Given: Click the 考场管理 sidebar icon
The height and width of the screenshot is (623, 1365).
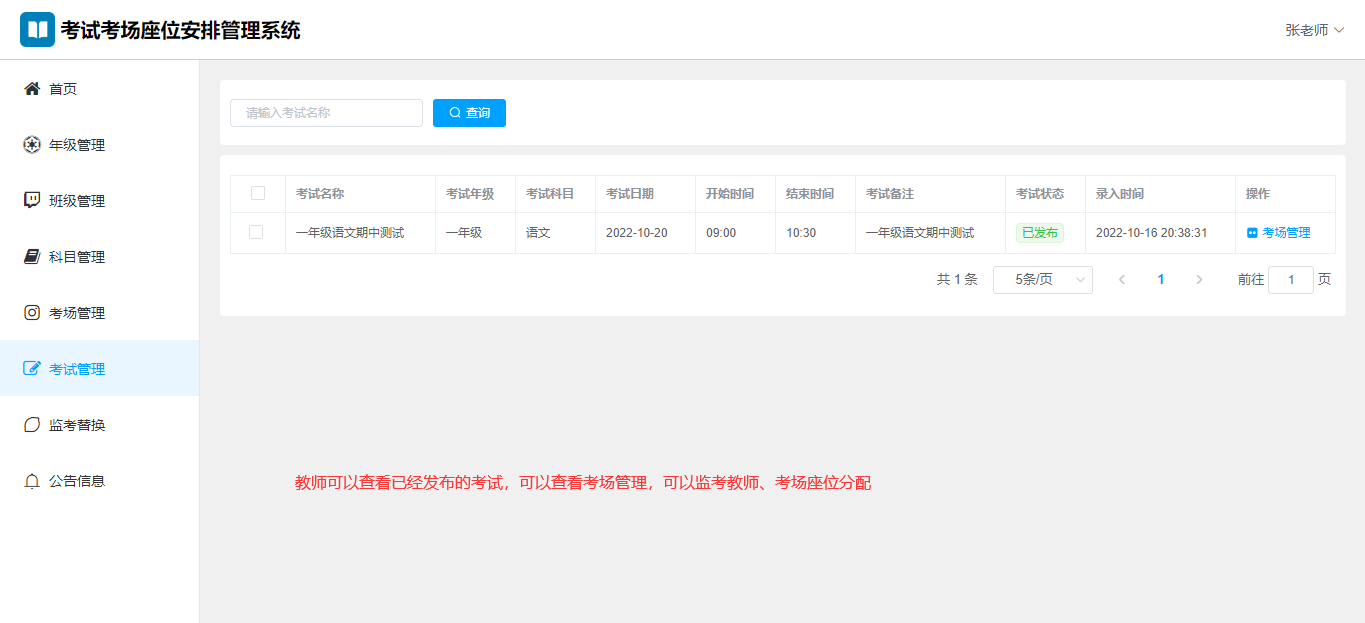Looking at the screenshot, I should [32, 313].
